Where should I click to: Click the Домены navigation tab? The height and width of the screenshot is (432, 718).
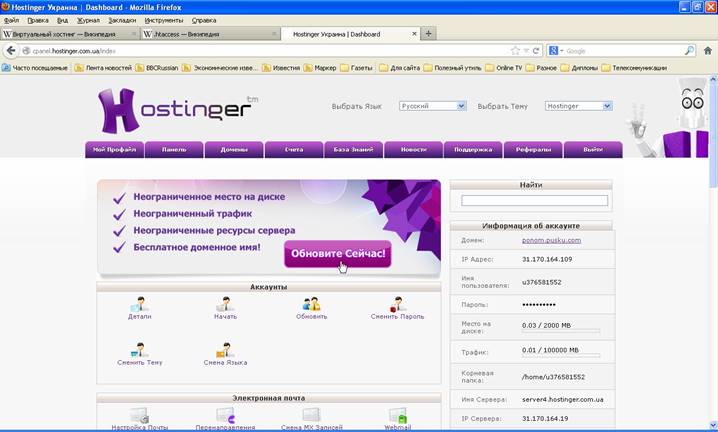pos(234,150)
